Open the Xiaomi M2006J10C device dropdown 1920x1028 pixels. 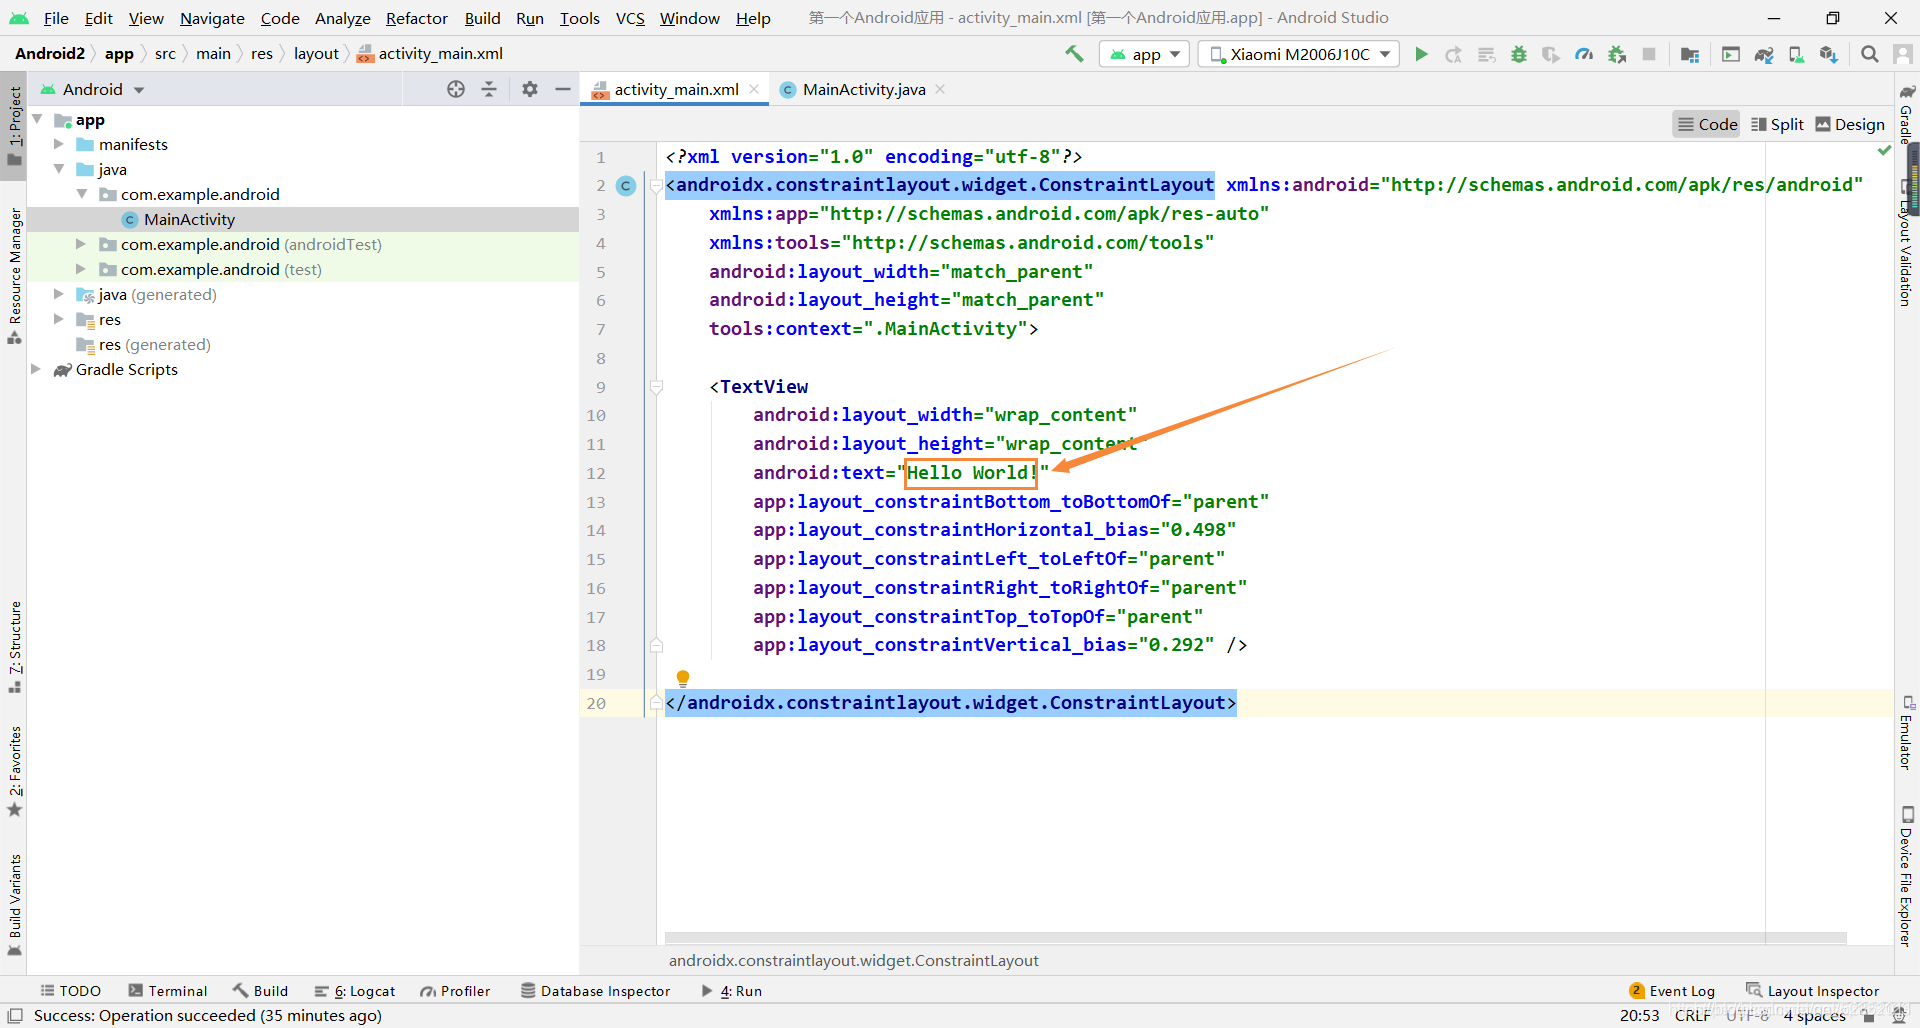point(1299,54)
